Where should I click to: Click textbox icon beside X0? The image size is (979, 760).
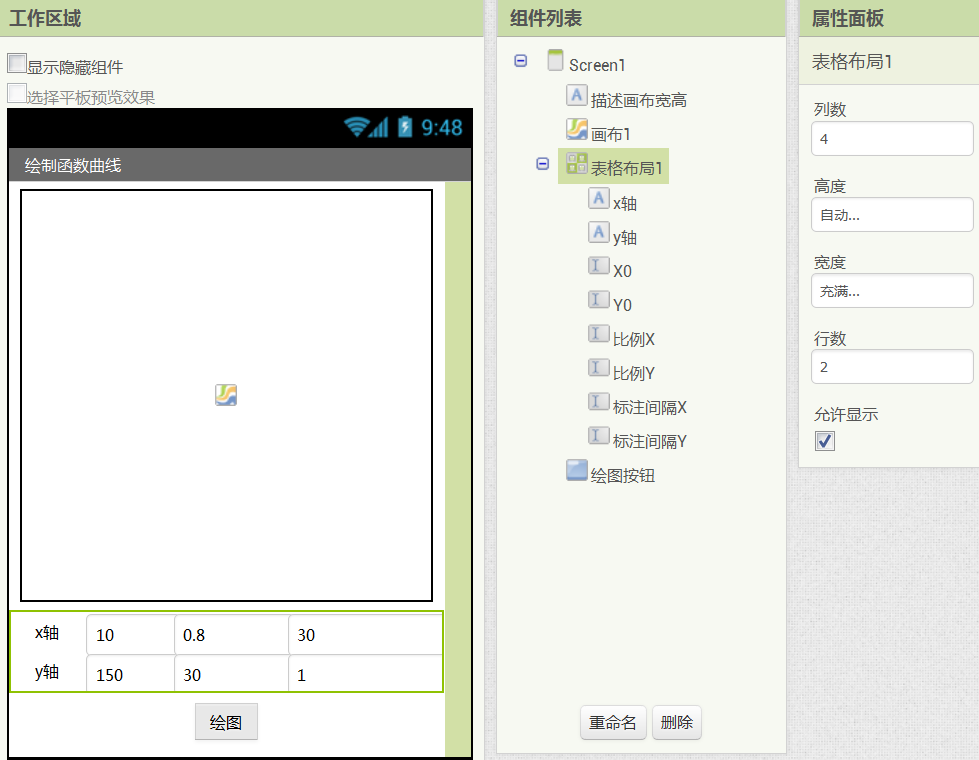pyautogui.click(x=598, y=265)
